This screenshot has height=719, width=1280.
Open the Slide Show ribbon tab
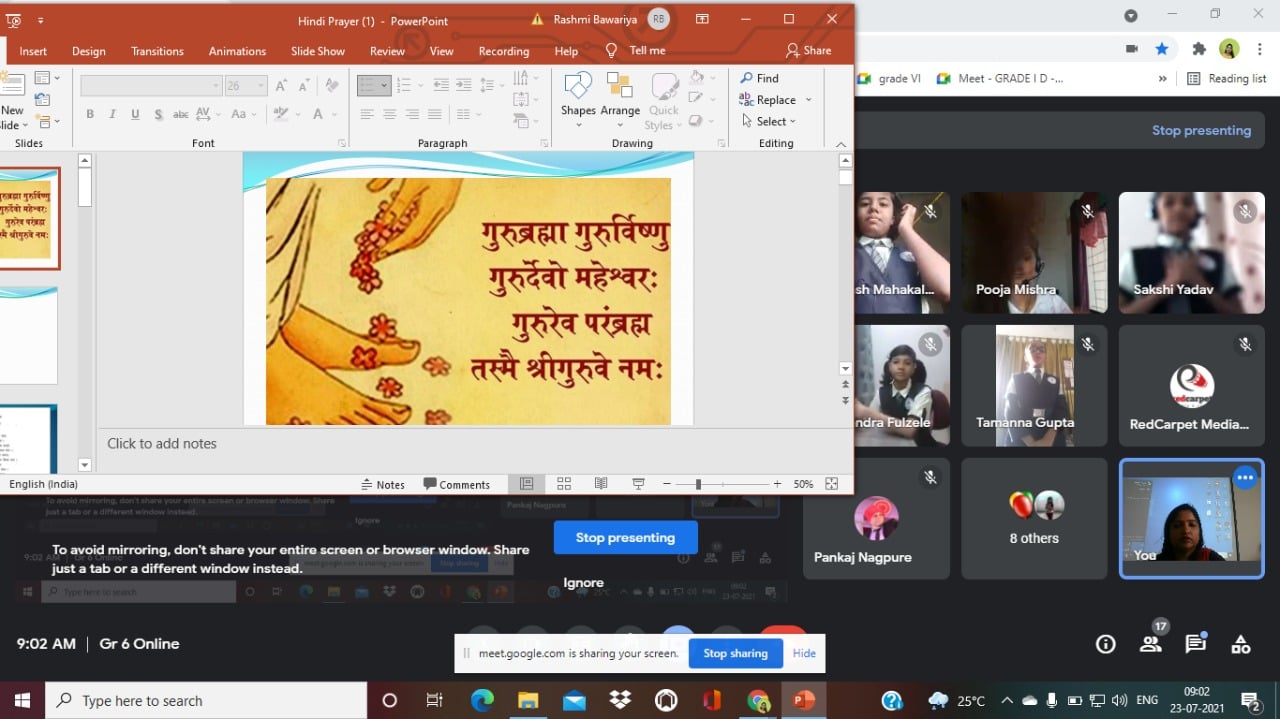318,51
